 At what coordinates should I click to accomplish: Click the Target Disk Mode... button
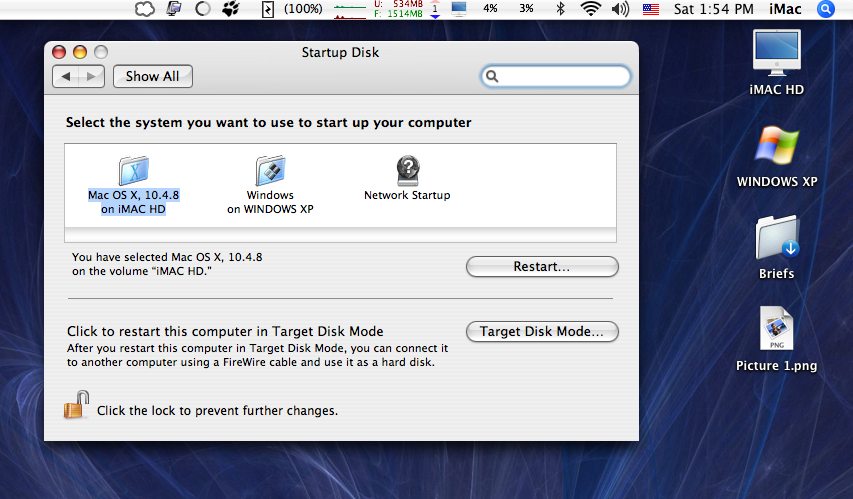click(542, 331)
